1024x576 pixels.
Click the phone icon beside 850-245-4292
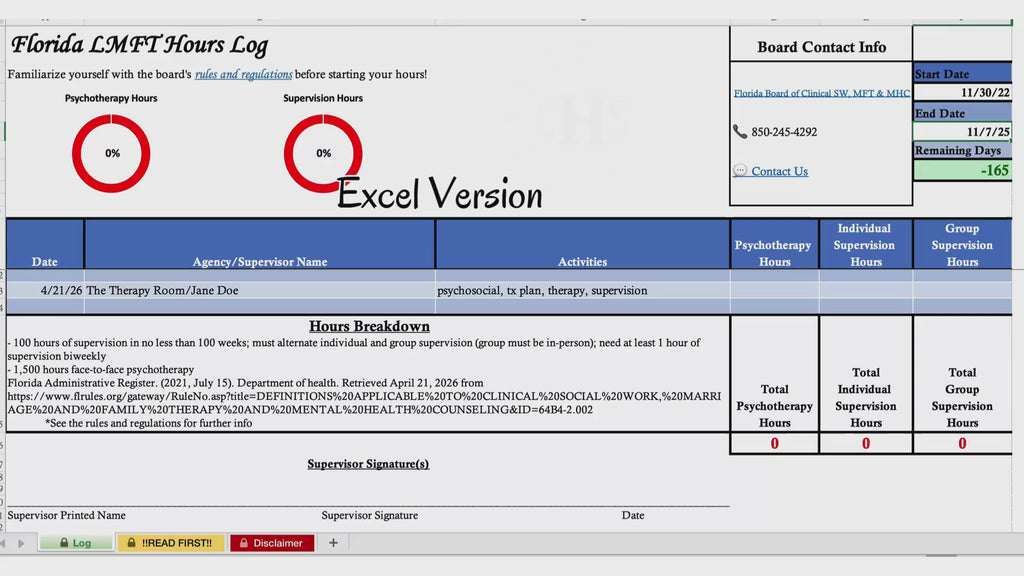740,132
